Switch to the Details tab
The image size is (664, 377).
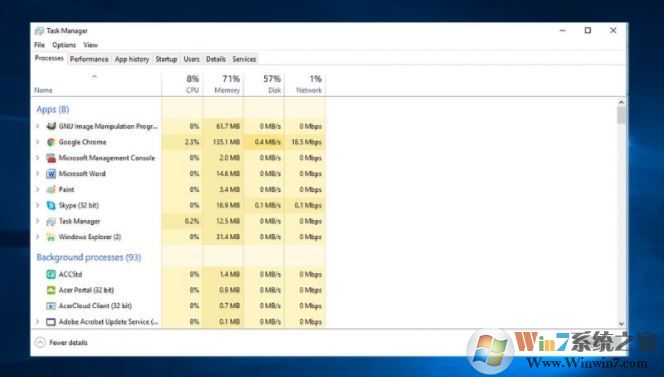[x=216, y=59]
